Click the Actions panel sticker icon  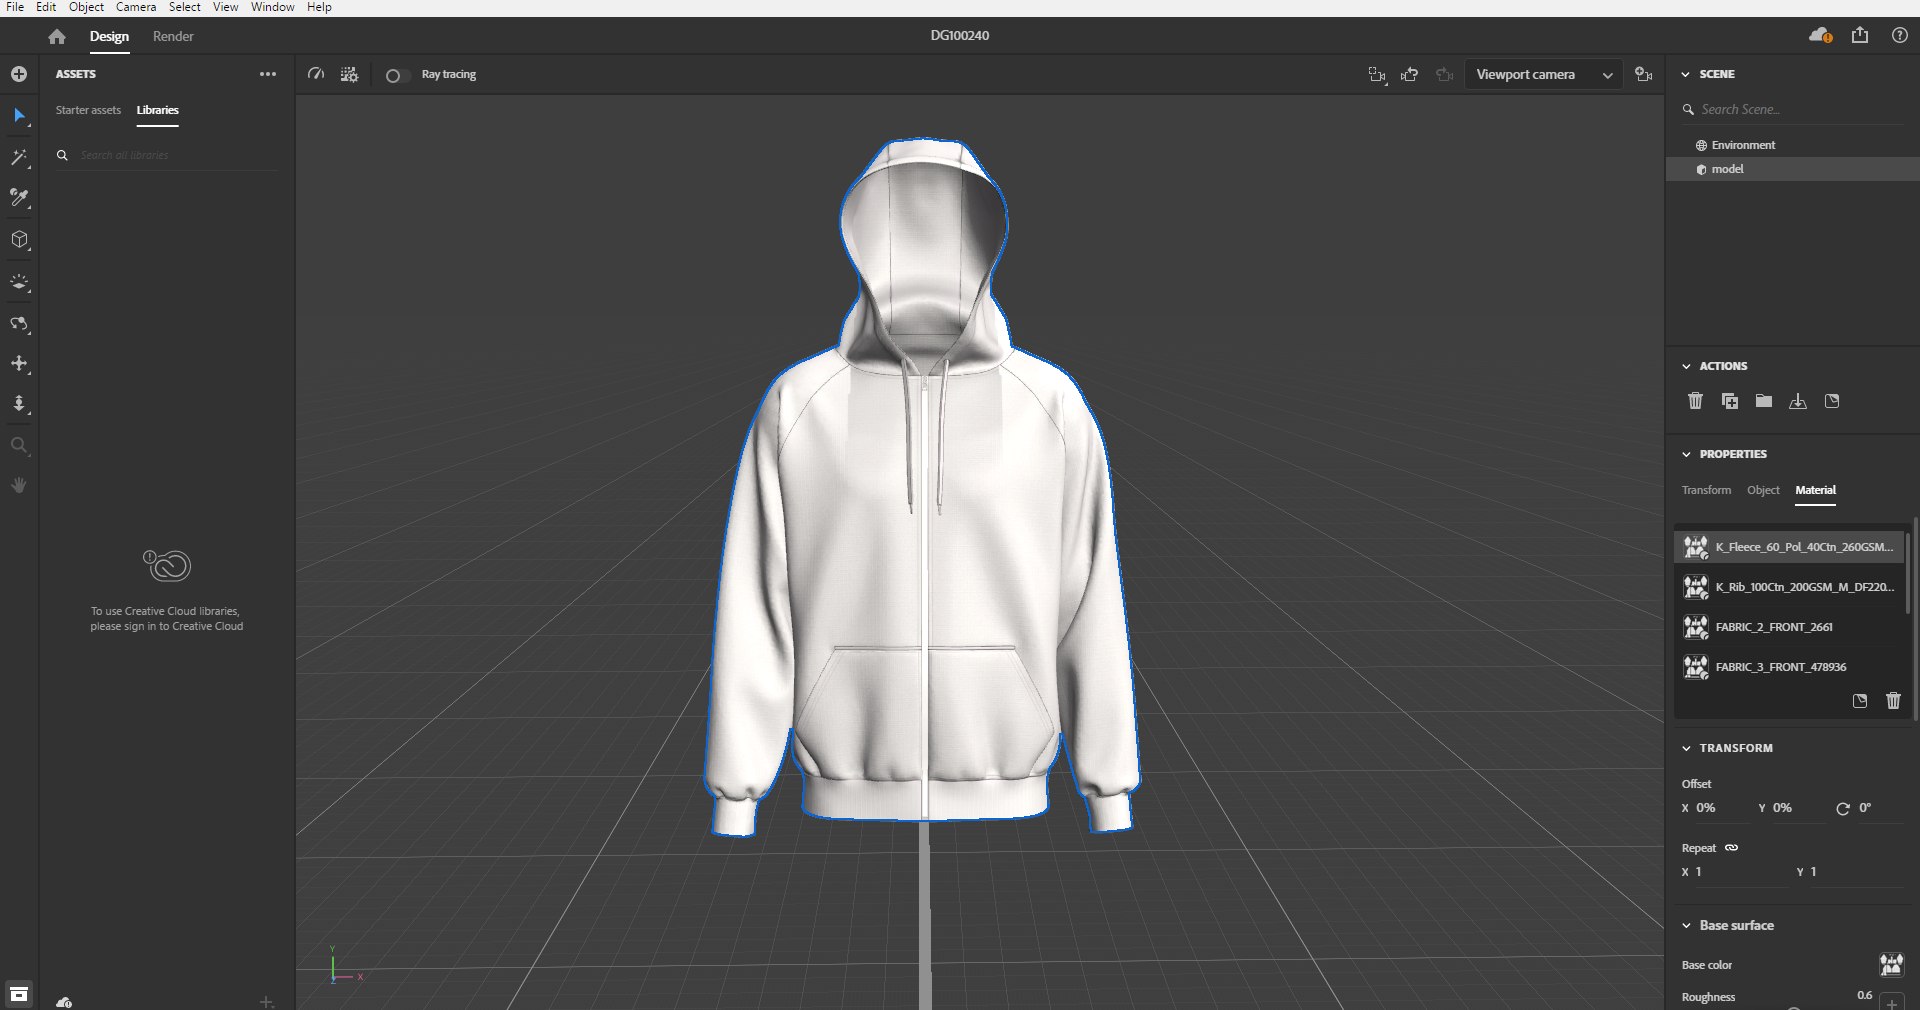pyautogui.click(x=1832, y=401)
